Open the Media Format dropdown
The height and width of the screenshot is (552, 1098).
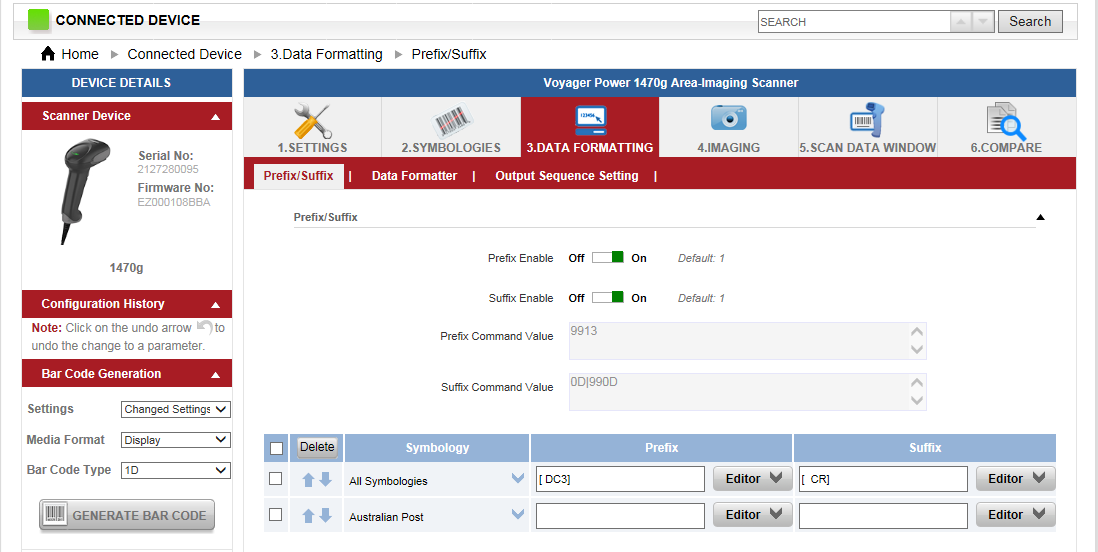pos(176,440)
